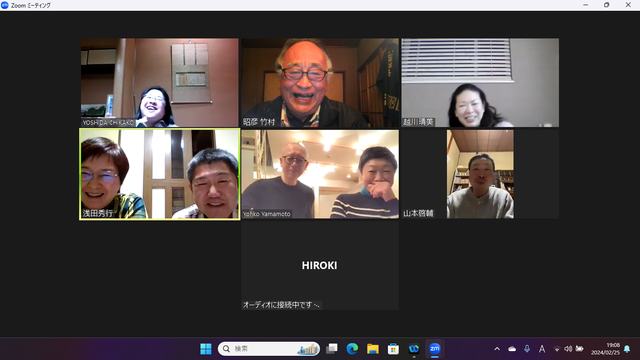The width and height of the screenshot is (640, 360).
Task: Click the 昭彦 竹村 name label
Action: [x=259, y=122]
